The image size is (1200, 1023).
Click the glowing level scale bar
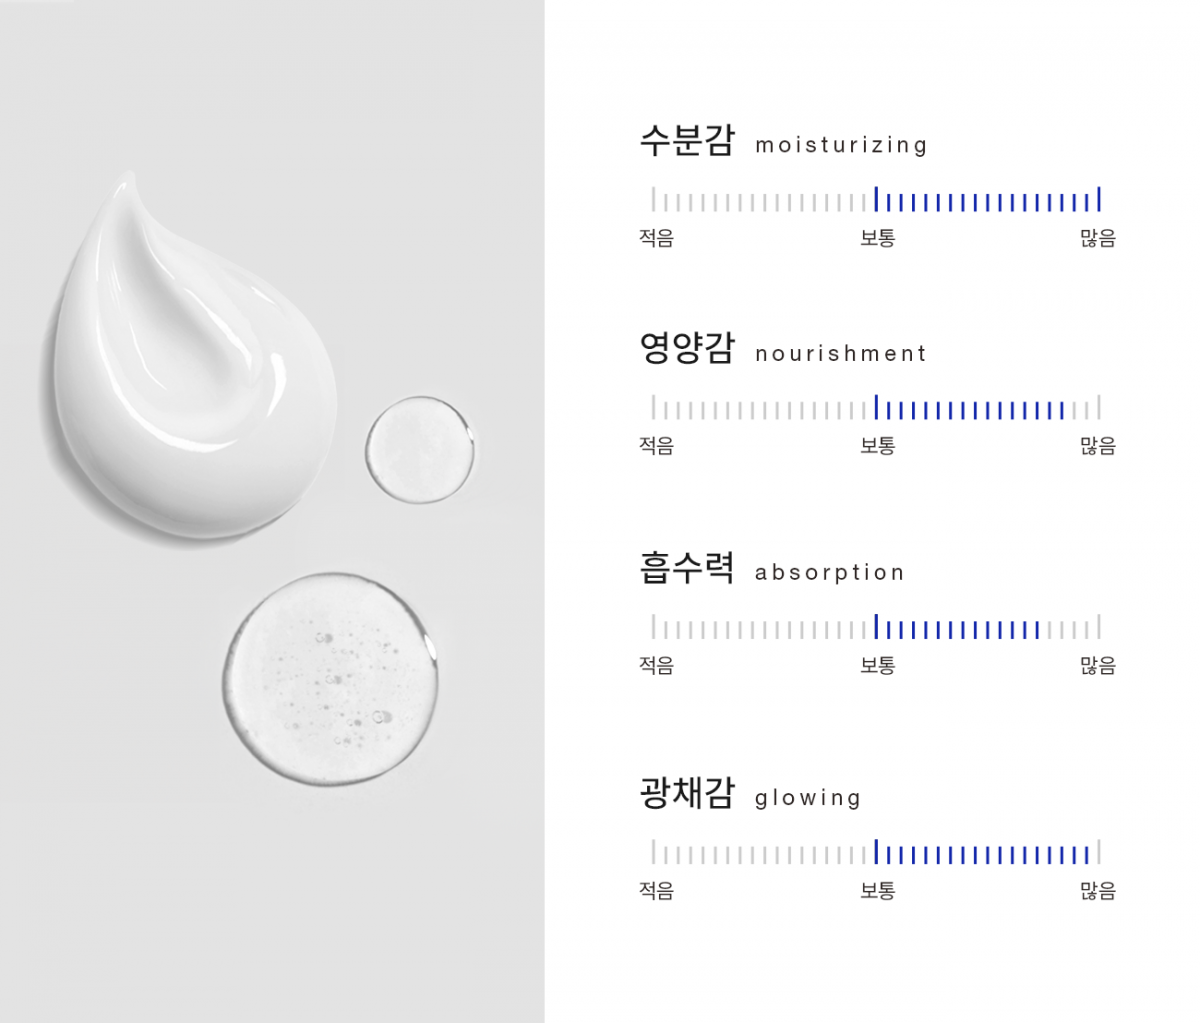tap(876, 853)
